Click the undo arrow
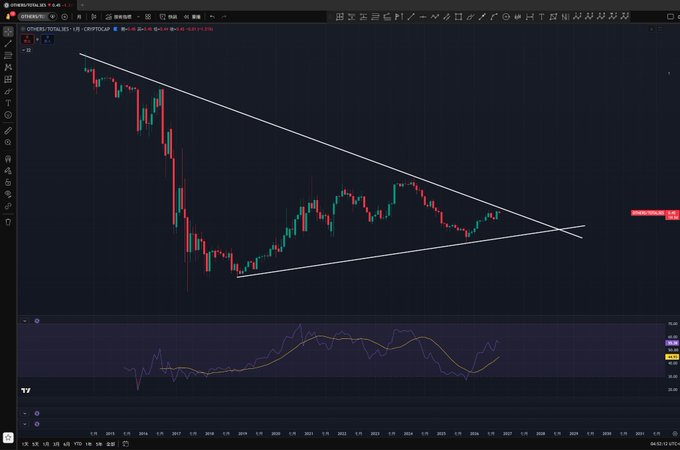This screenshot has width=680, height=450. point(212,16)
